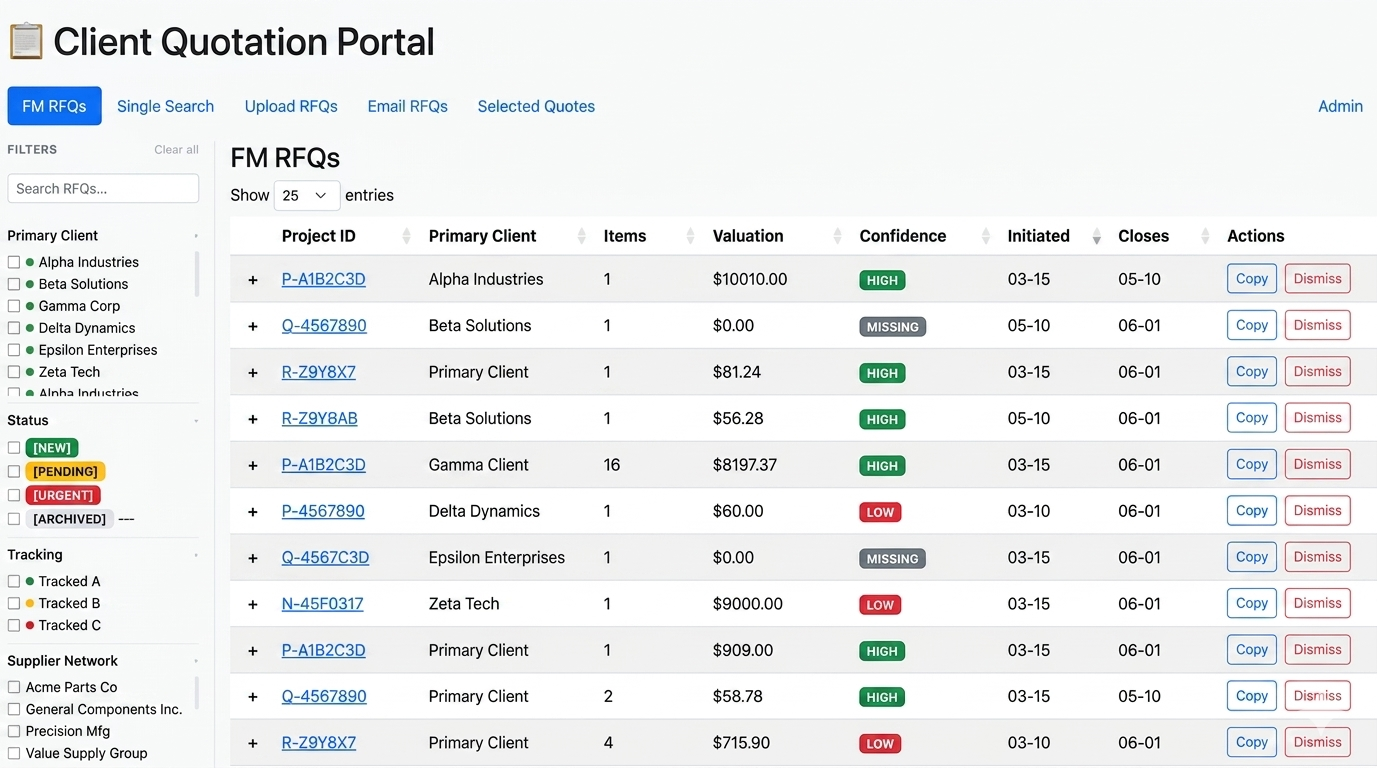This screenshot has height=768, width=1377.
Task: Check the Tracked B checkbox
Action: tap(14, 603)
